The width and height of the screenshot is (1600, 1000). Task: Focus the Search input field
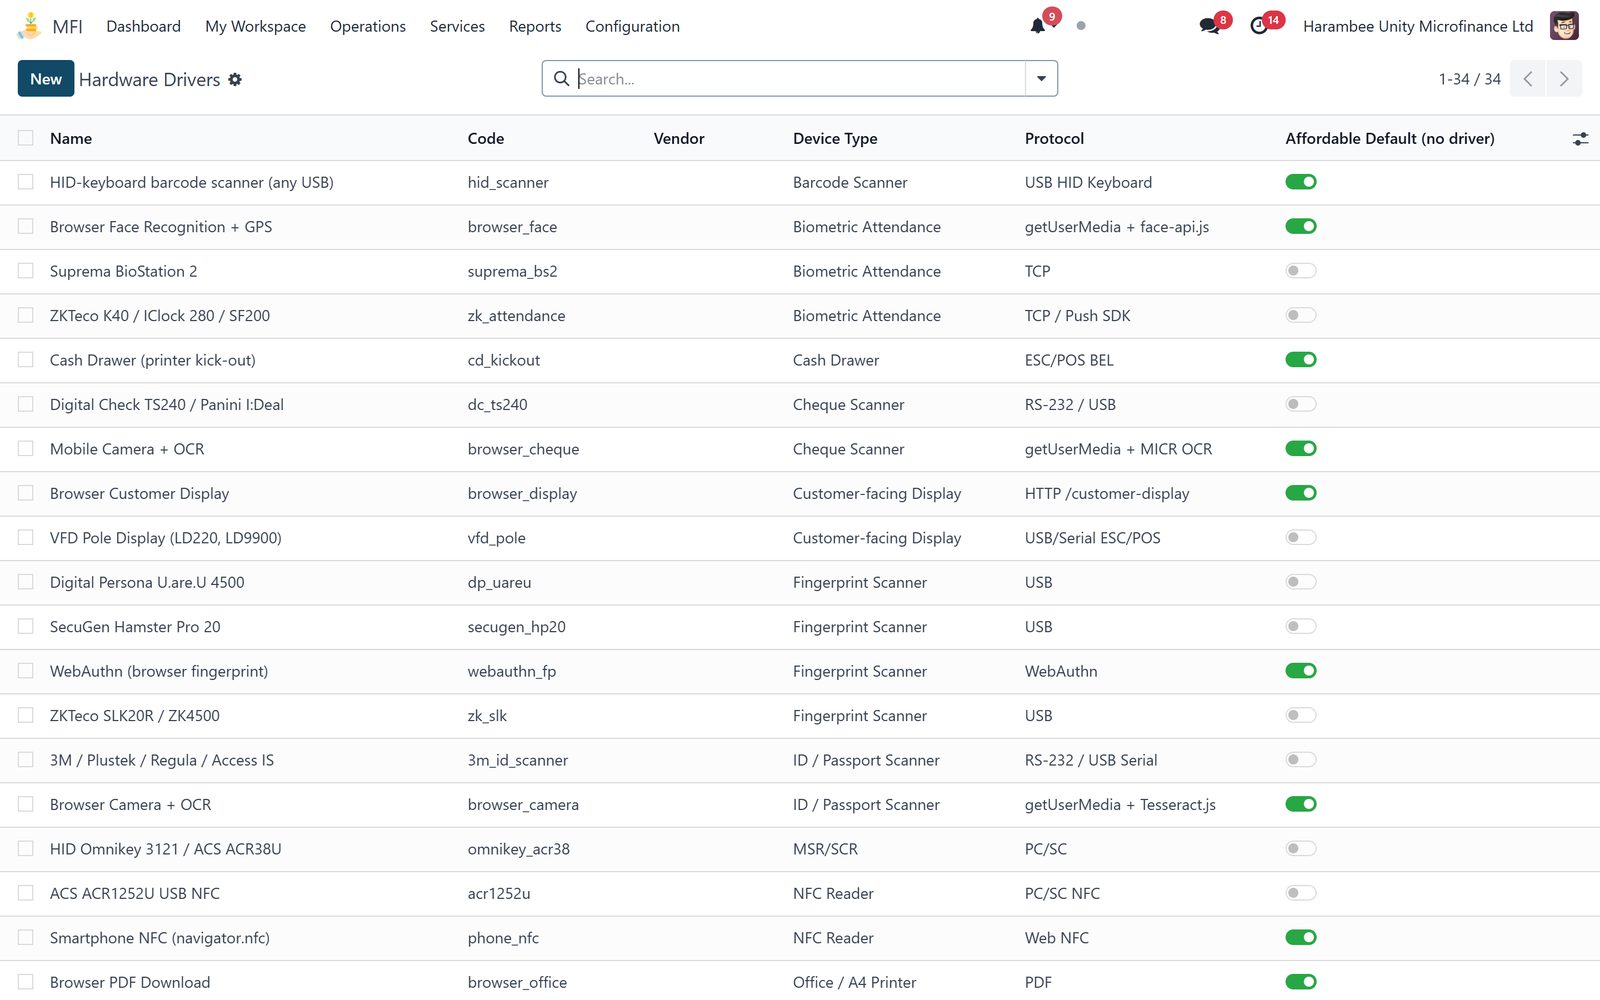[x=800, y=79]
